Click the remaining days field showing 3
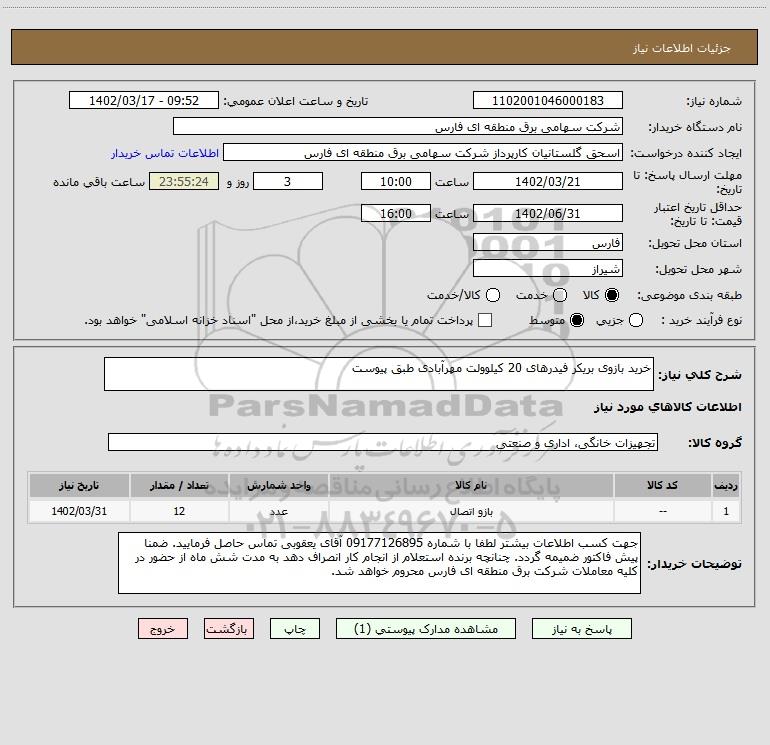The width and height of the screenshot is (770, 745). pos(288,182)
